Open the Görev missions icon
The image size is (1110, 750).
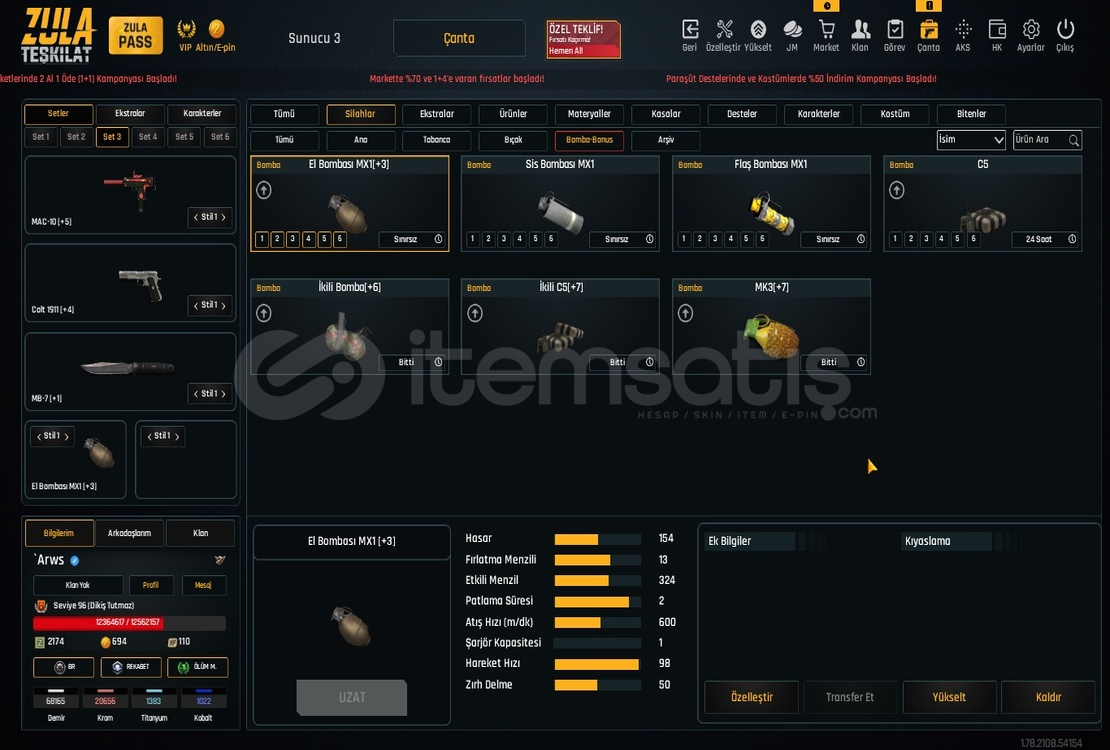coord(895,30)
